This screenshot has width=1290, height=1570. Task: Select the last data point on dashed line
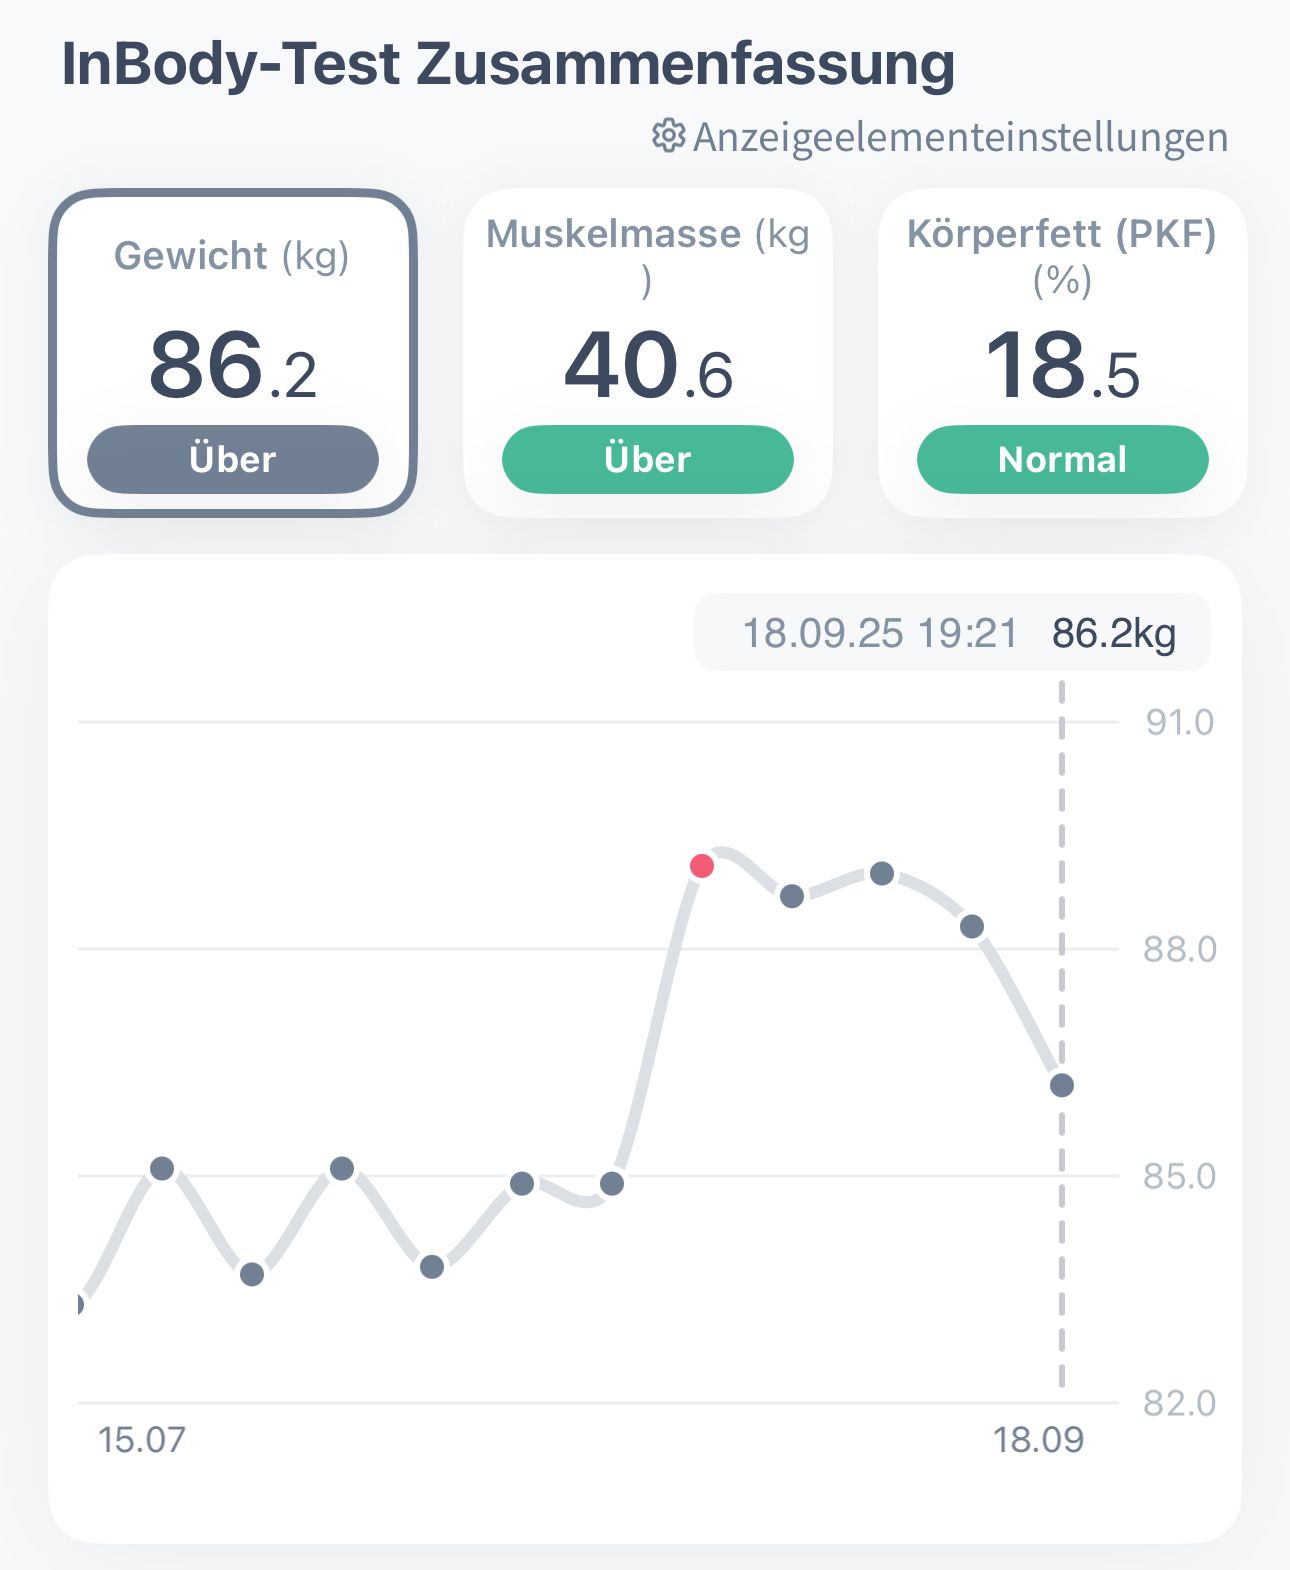click(x=1062, y=1085)
